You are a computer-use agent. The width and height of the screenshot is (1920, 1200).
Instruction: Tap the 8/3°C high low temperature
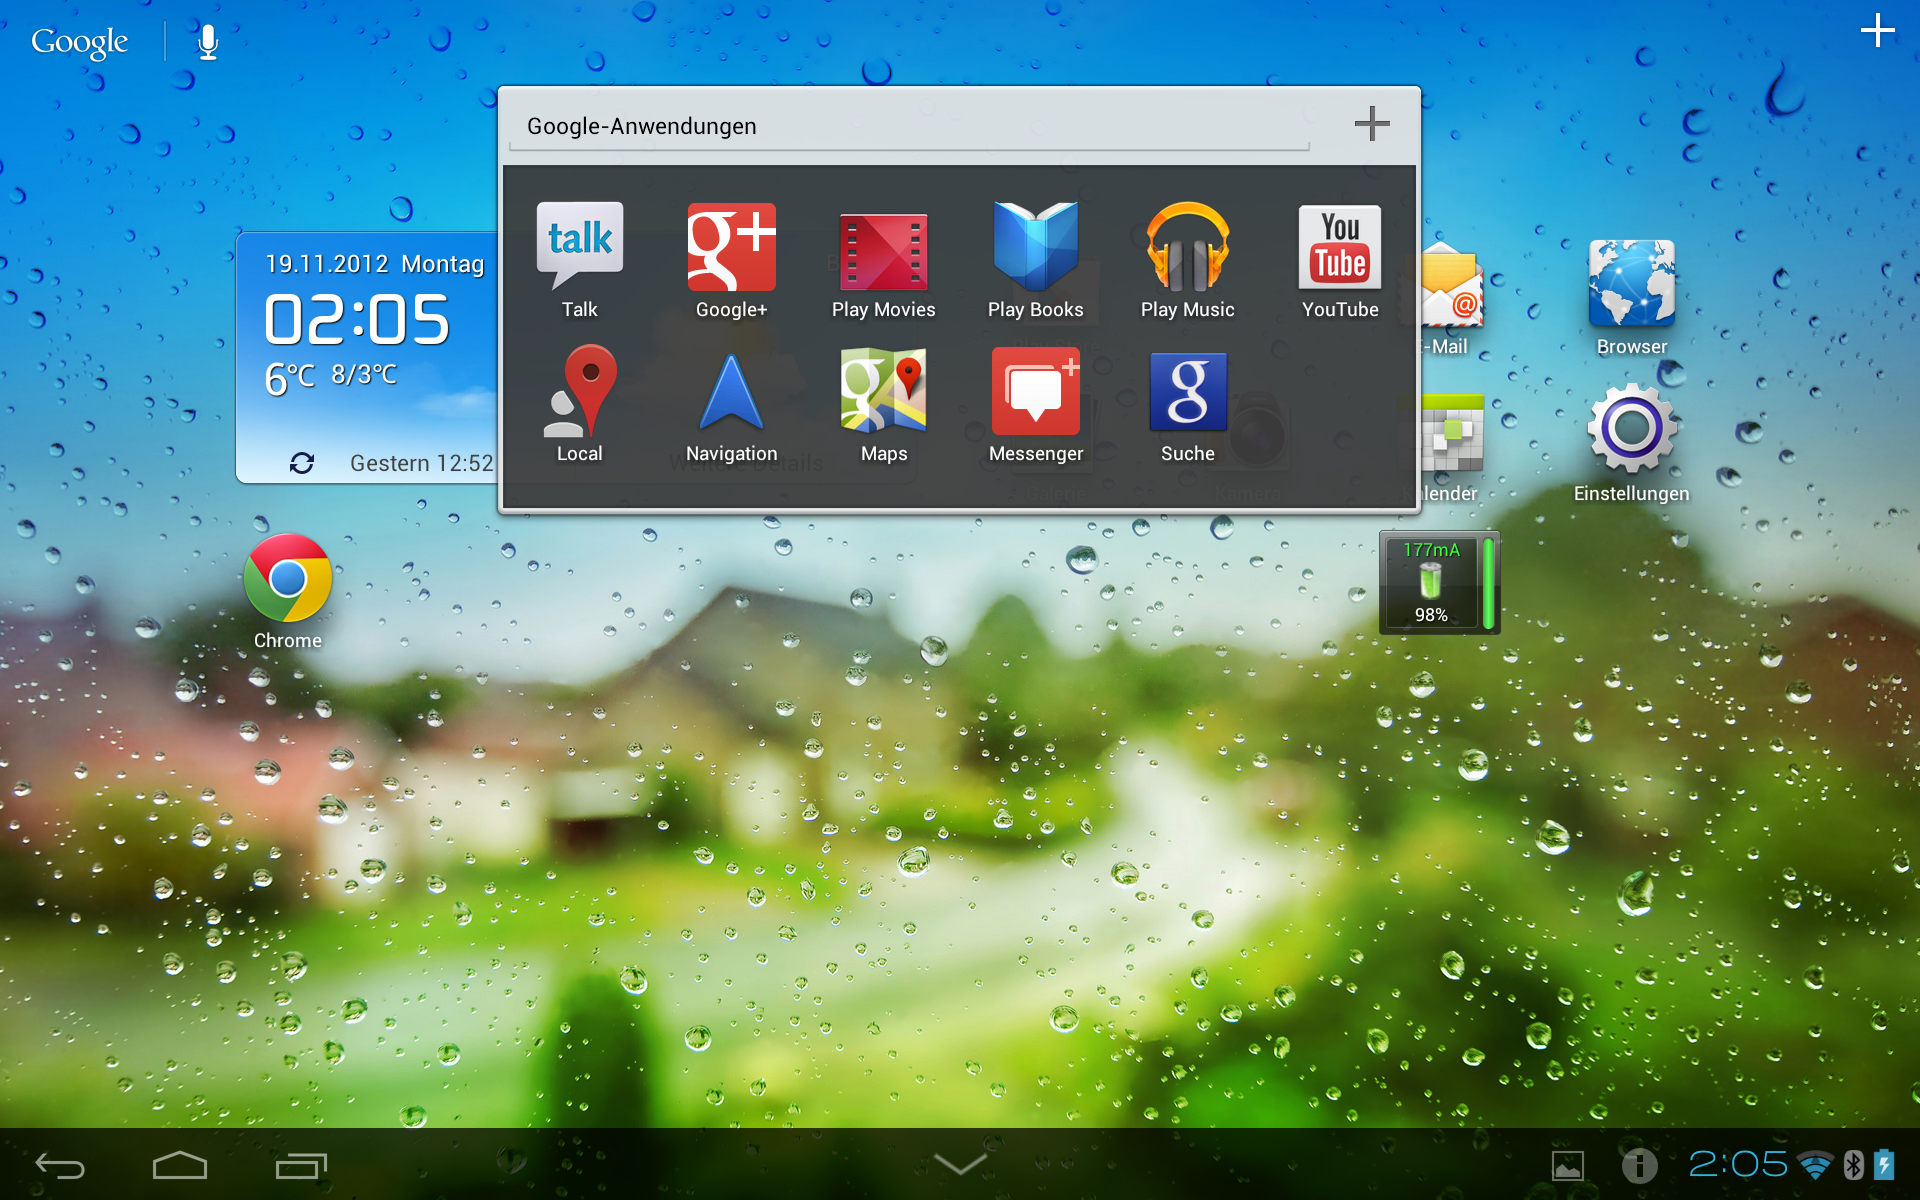coord(364,374)
